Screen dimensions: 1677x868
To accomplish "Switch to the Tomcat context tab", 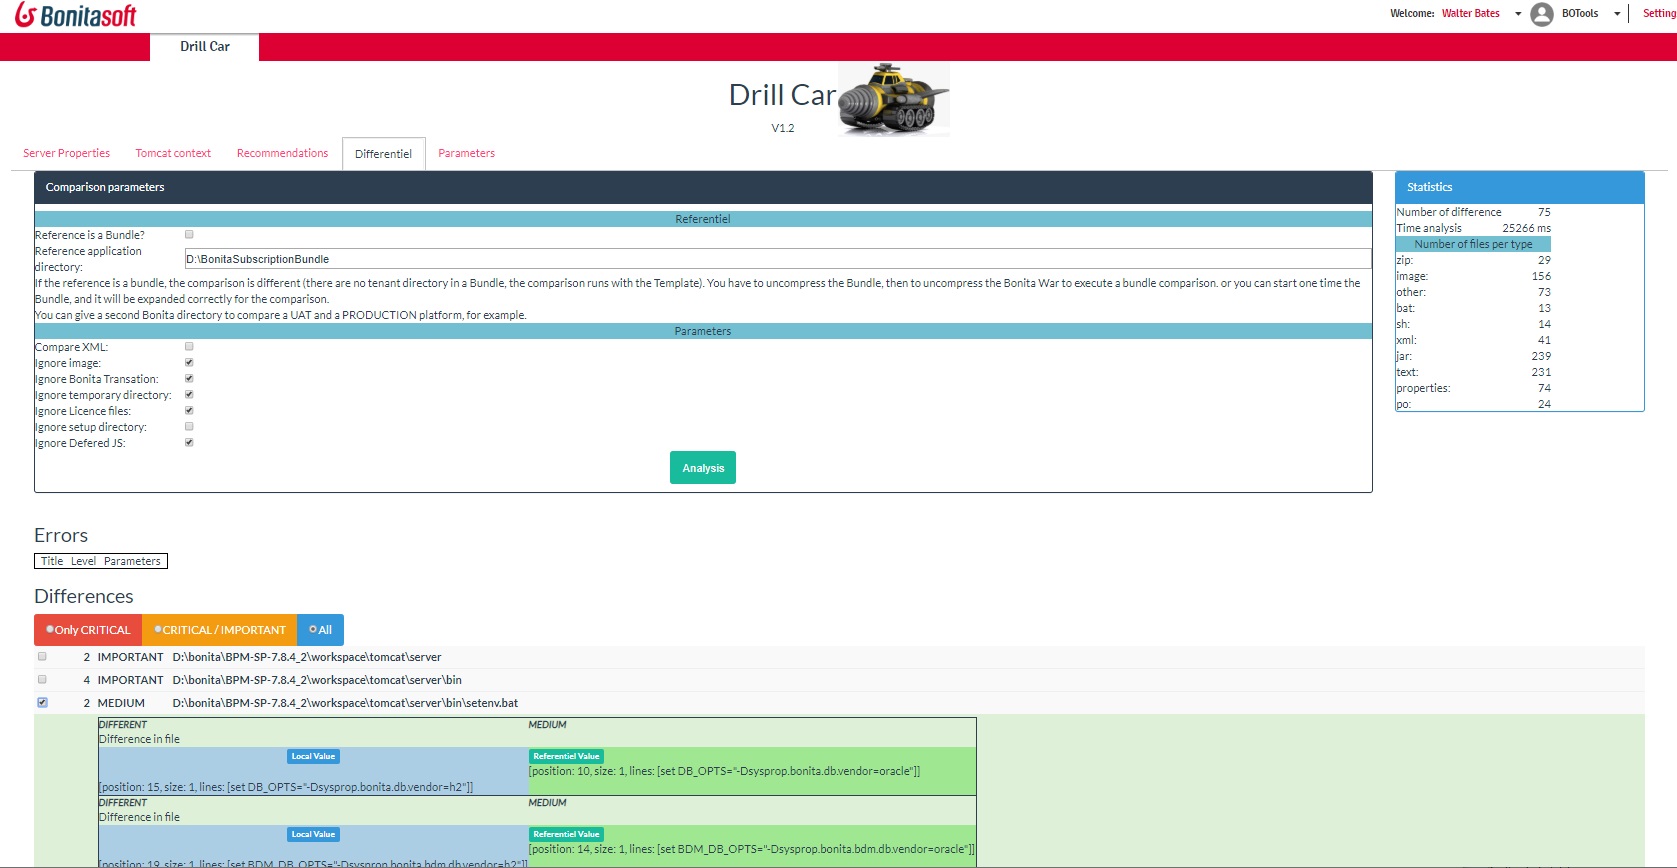I will tap(173, 153).
